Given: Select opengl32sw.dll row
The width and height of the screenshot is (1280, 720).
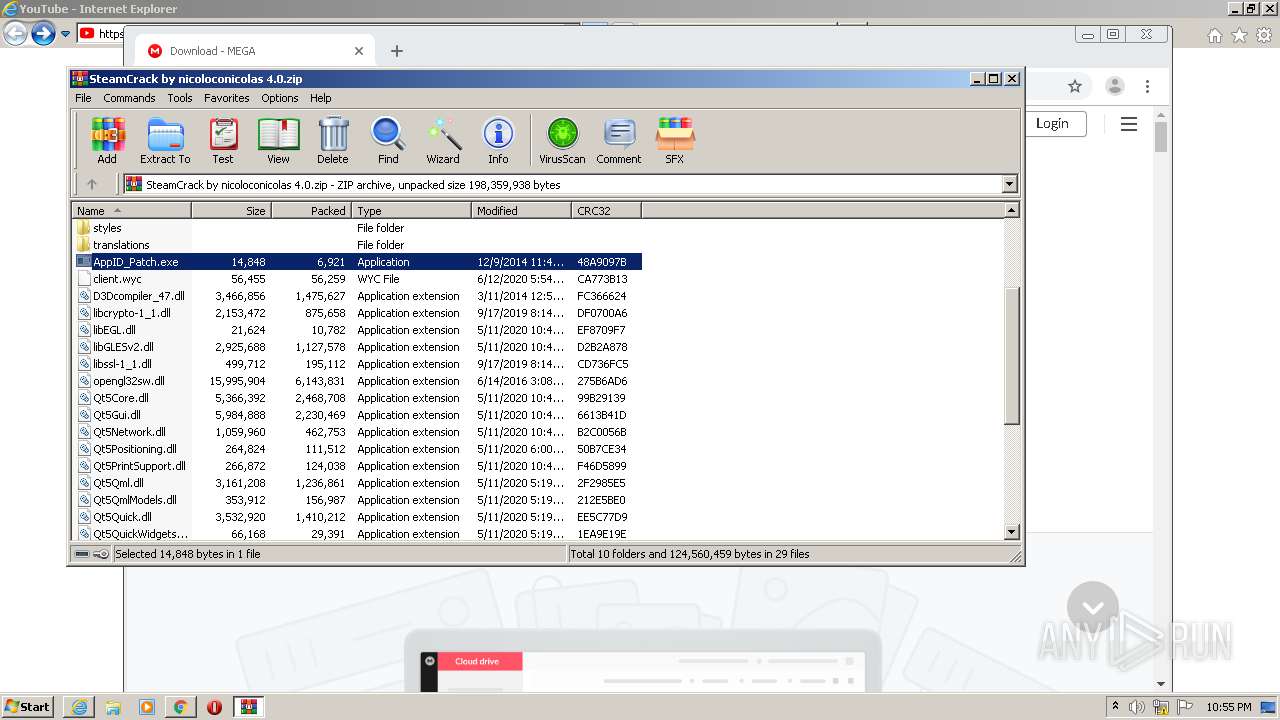Looking at the screenshot, I should pyautogui.click(x=358, y=381).
